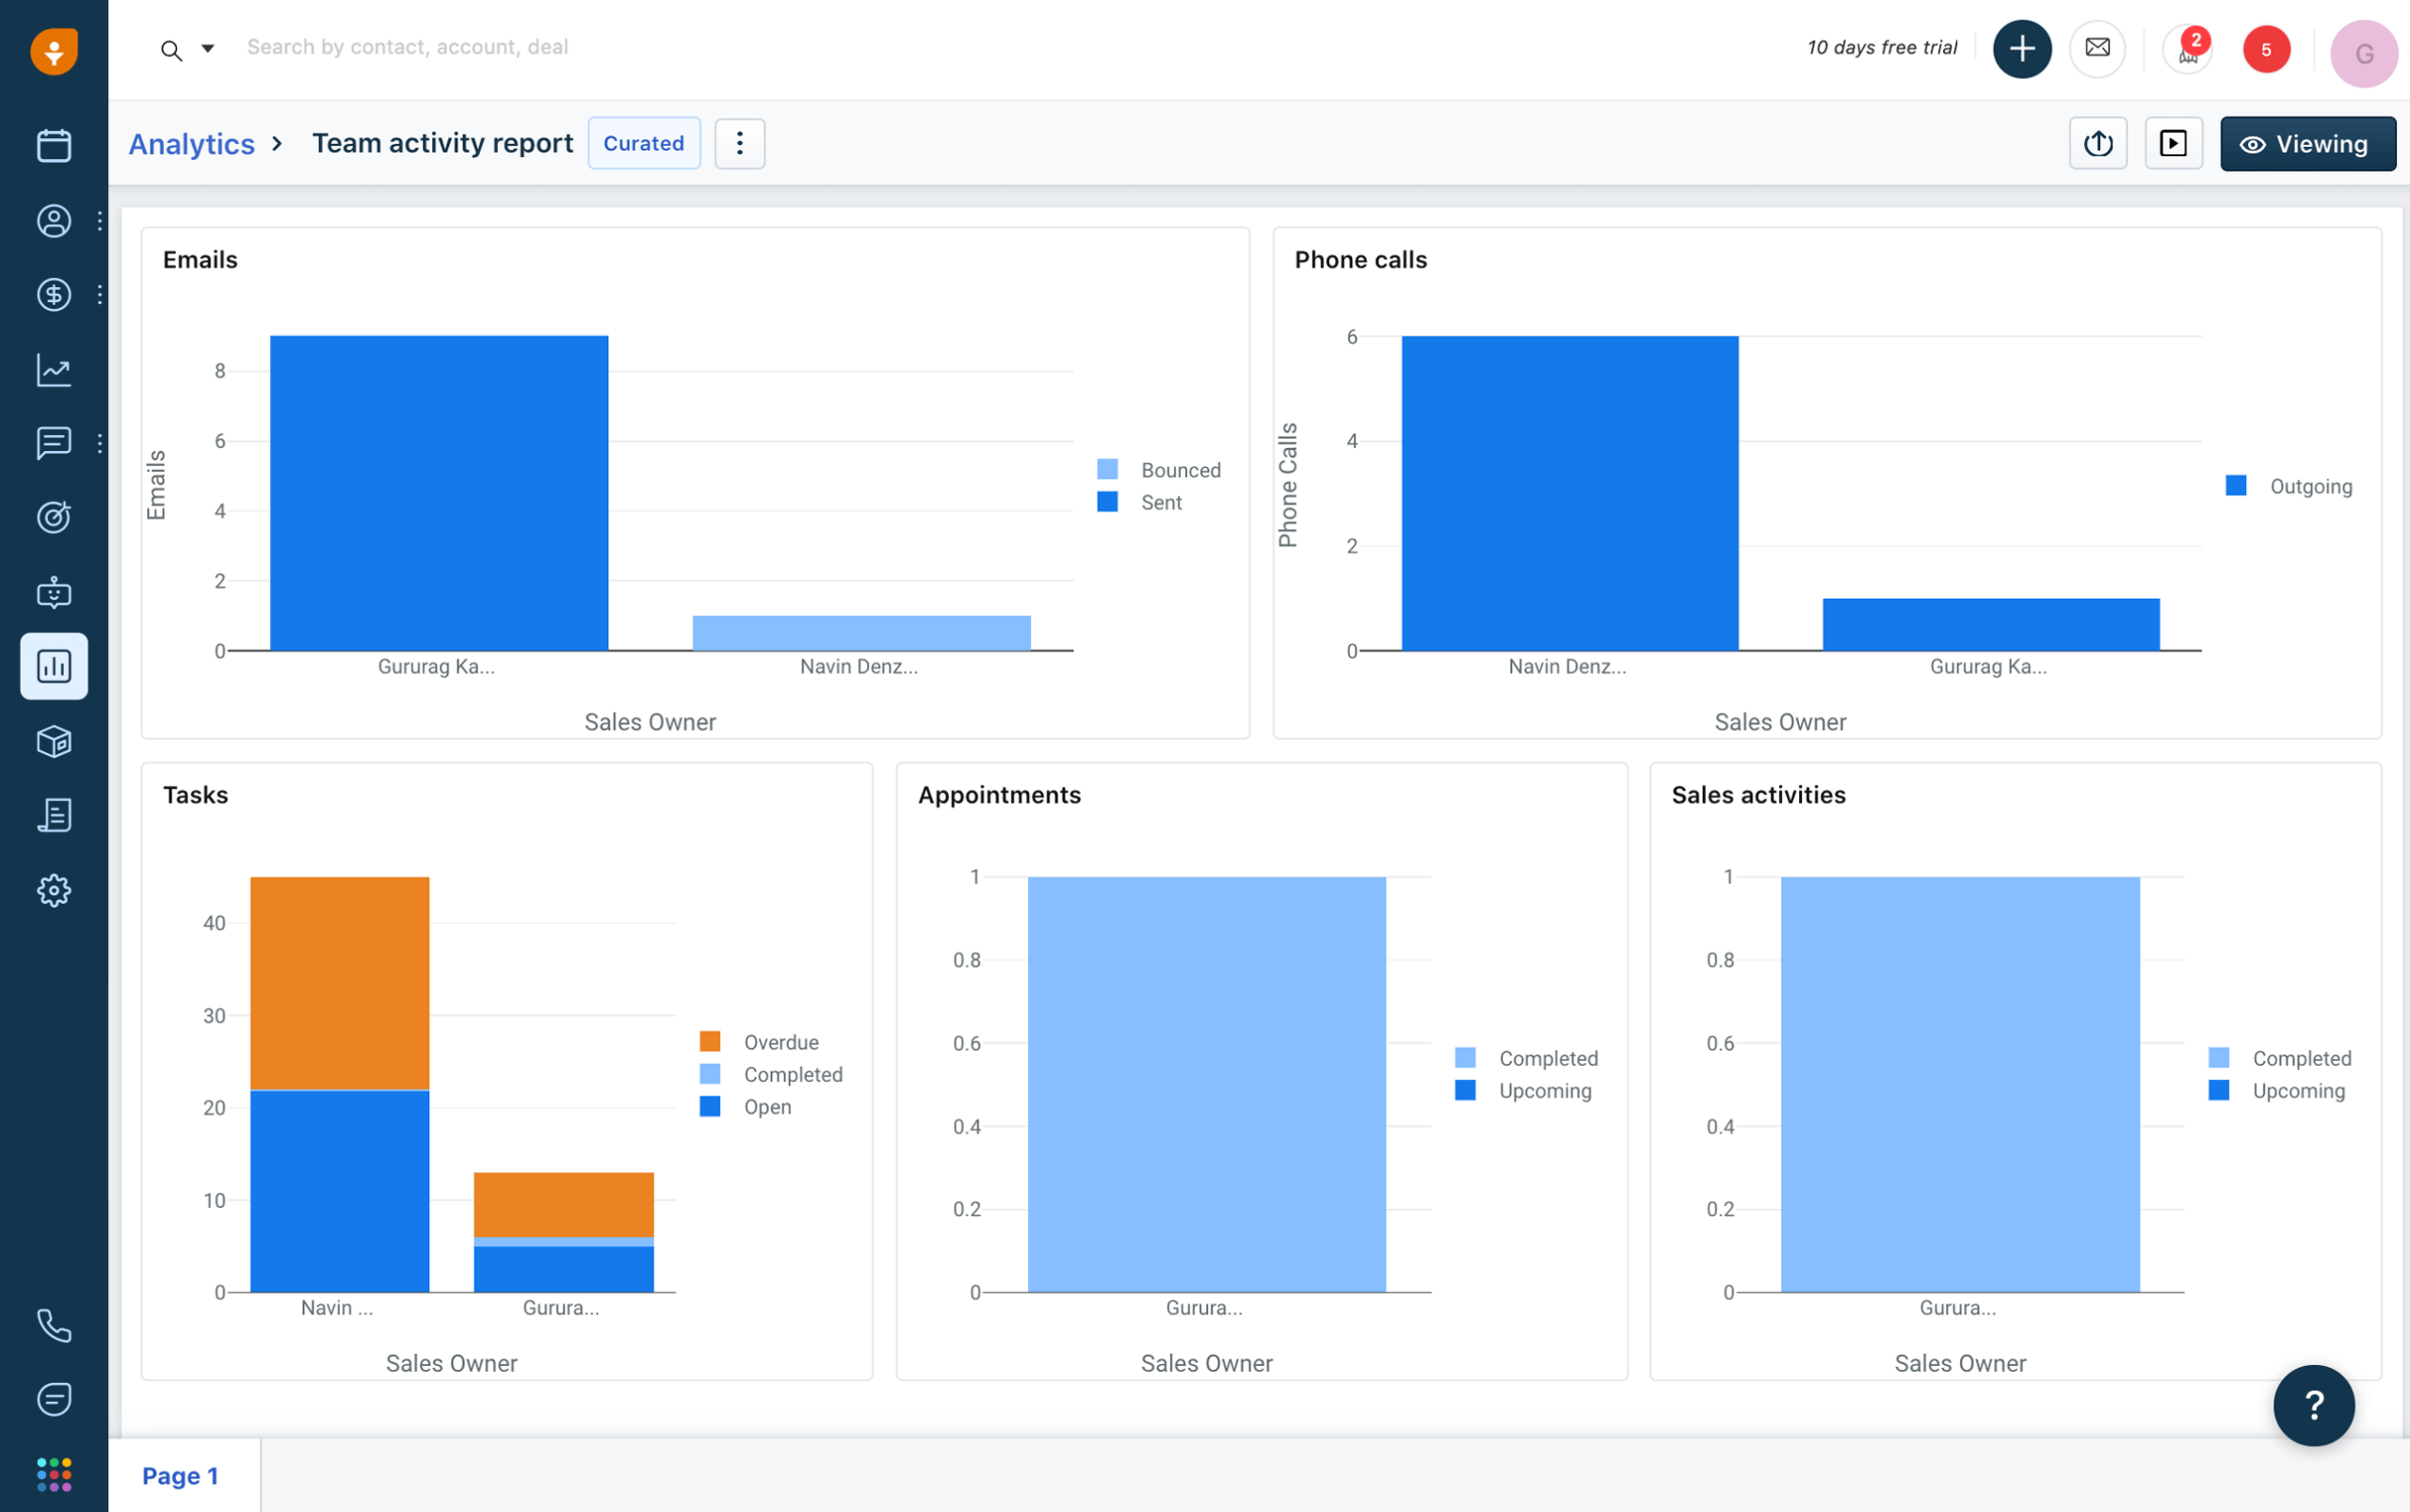This screenshot has height=1512, width=2410.
Task: Select the Deals icon in sidebar
Action: pos(54,293)
